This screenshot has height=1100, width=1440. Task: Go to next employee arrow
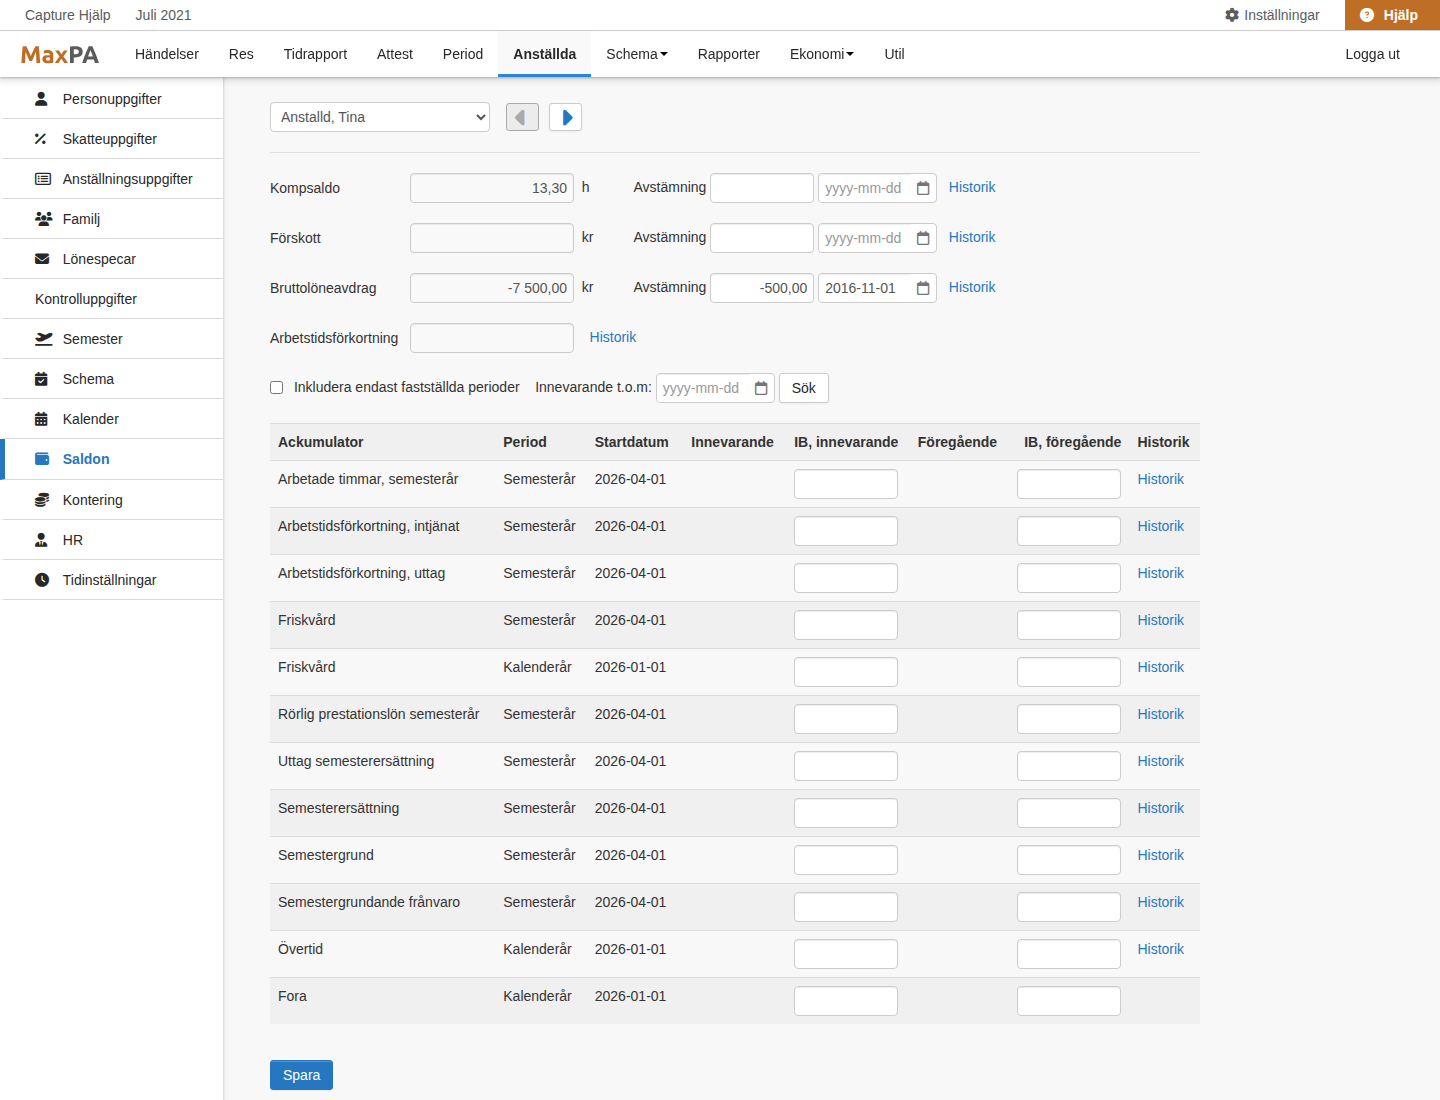tap(566, 117)
